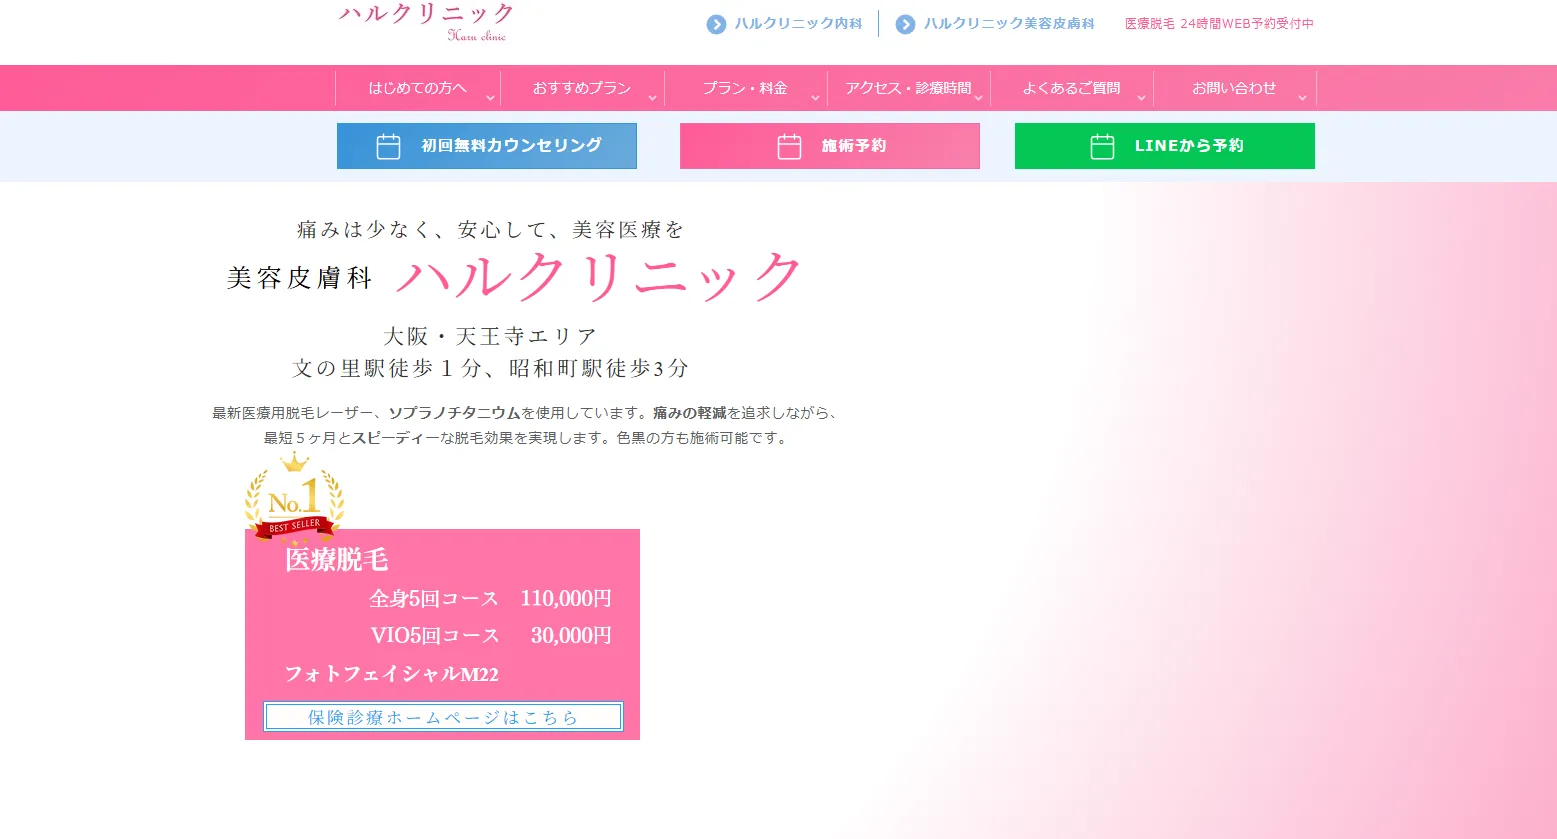The width and height of the screenshot is (1557, 839).
Task: Click arrow icon beside ハルクリニック内科
Action: (716, 24)
